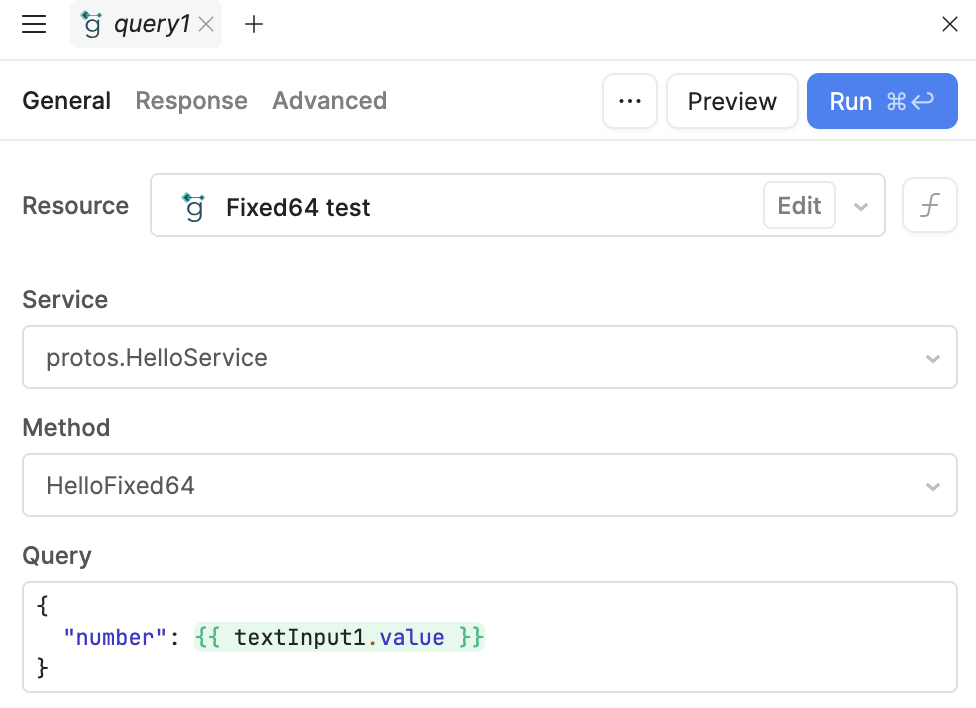Add a new query with plus icon
976x708 pixels.
(254, 24)
